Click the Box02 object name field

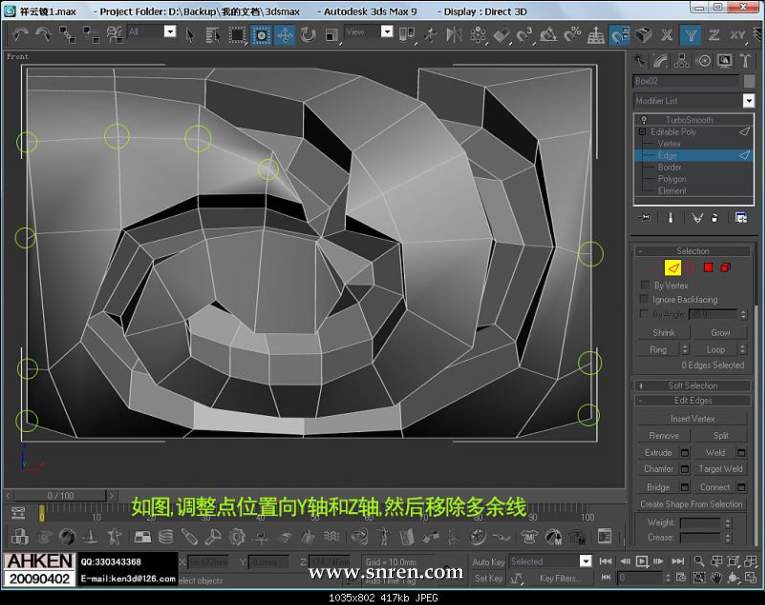tap(686, 81)
